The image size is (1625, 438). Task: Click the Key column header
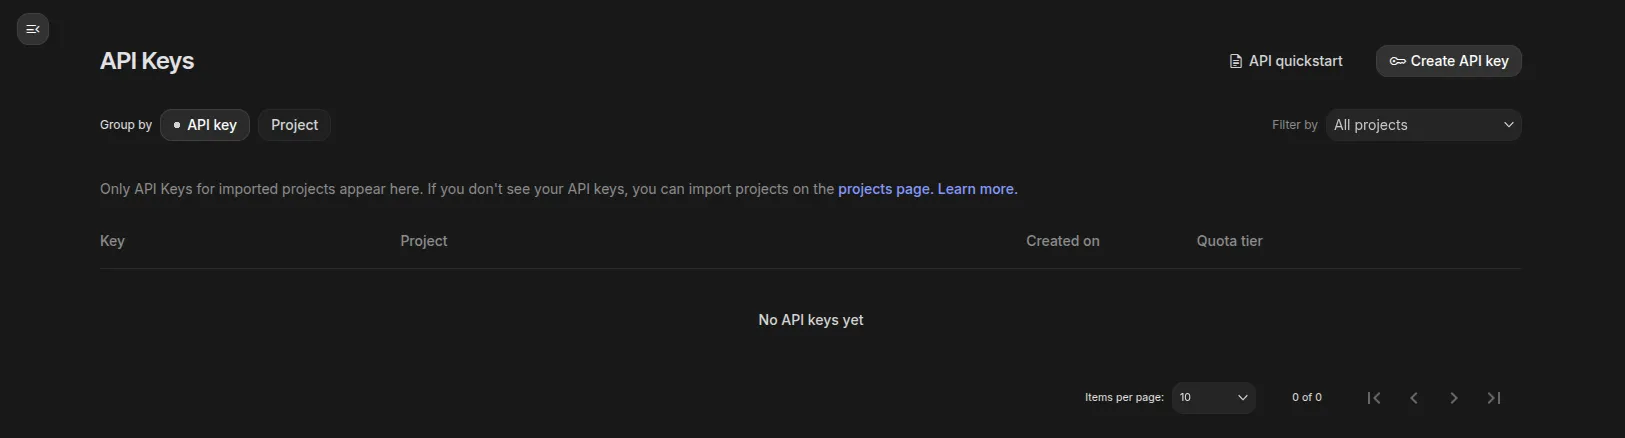coord(112,241)
